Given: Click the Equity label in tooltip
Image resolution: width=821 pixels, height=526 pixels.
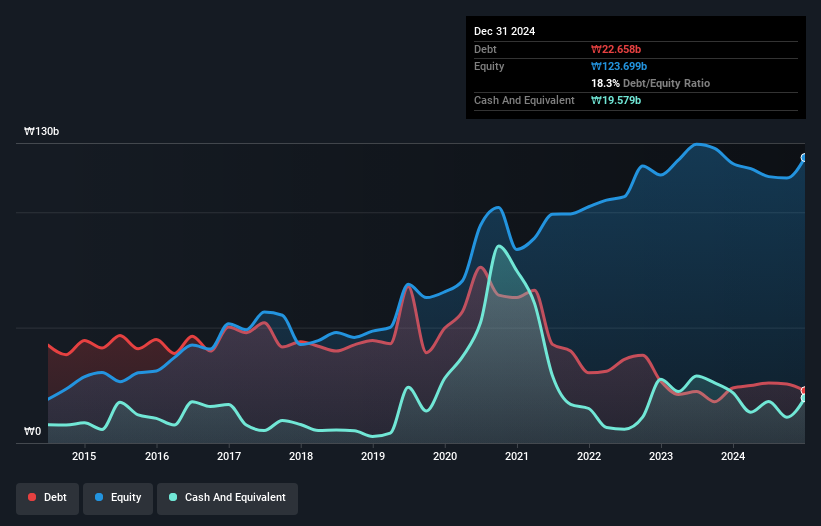Looking at the screenshot, I should pos(489,66).
